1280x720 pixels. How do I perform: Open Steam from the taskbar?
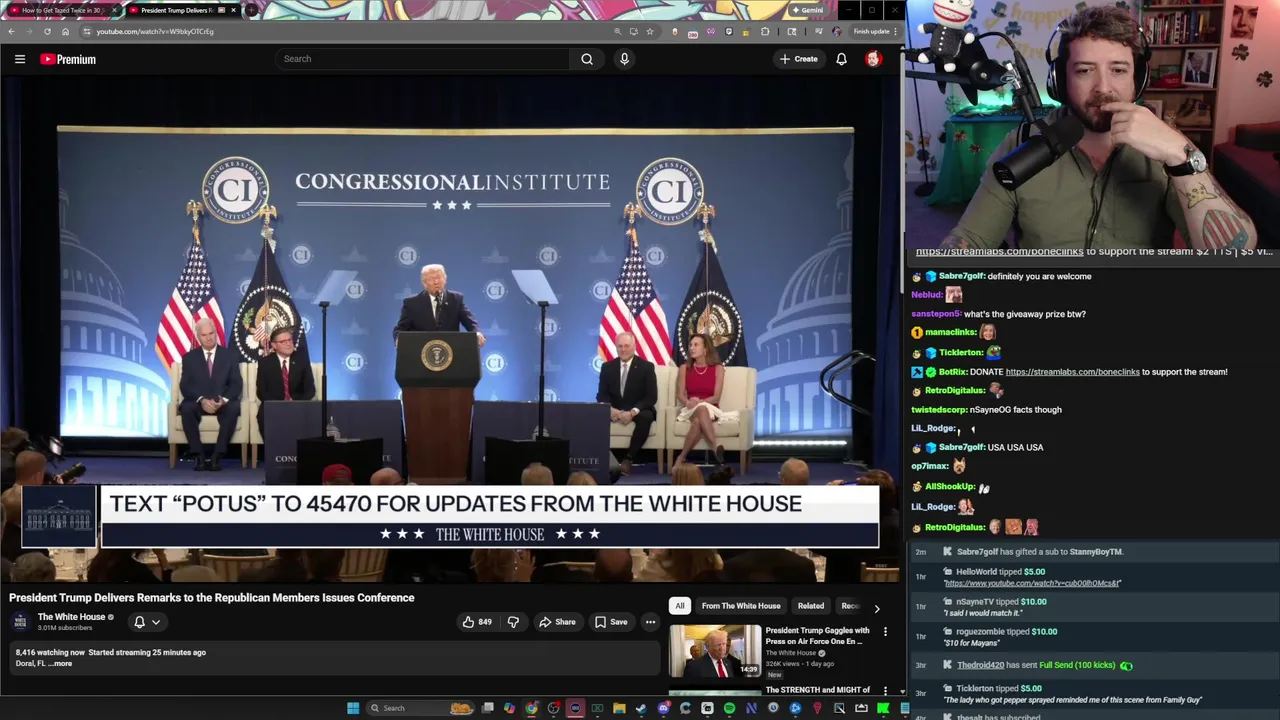coord(641,708)
